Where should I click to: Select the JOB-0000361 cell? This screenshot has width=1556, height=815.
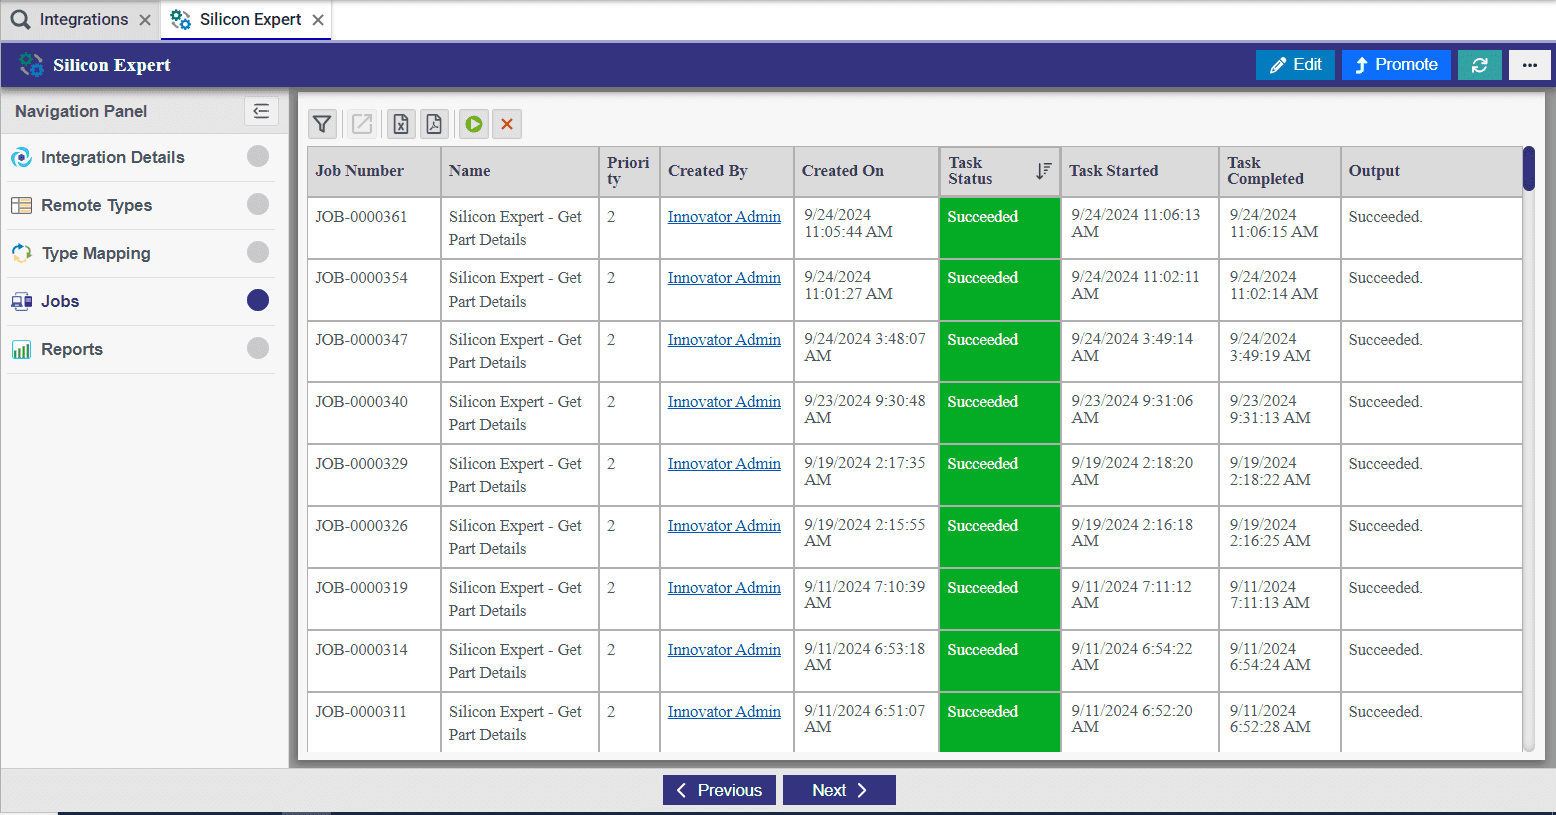pos(374,228)
